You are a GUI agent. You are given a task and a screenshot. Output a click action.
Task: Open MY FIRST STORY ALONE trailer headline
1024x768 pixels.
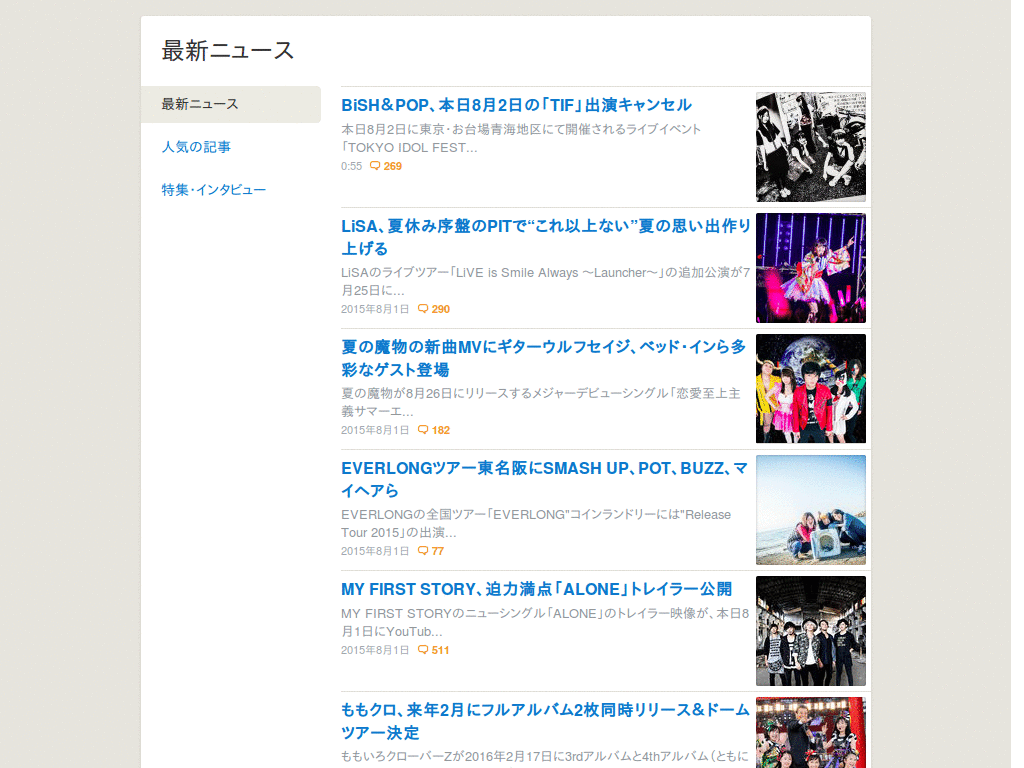536,589
